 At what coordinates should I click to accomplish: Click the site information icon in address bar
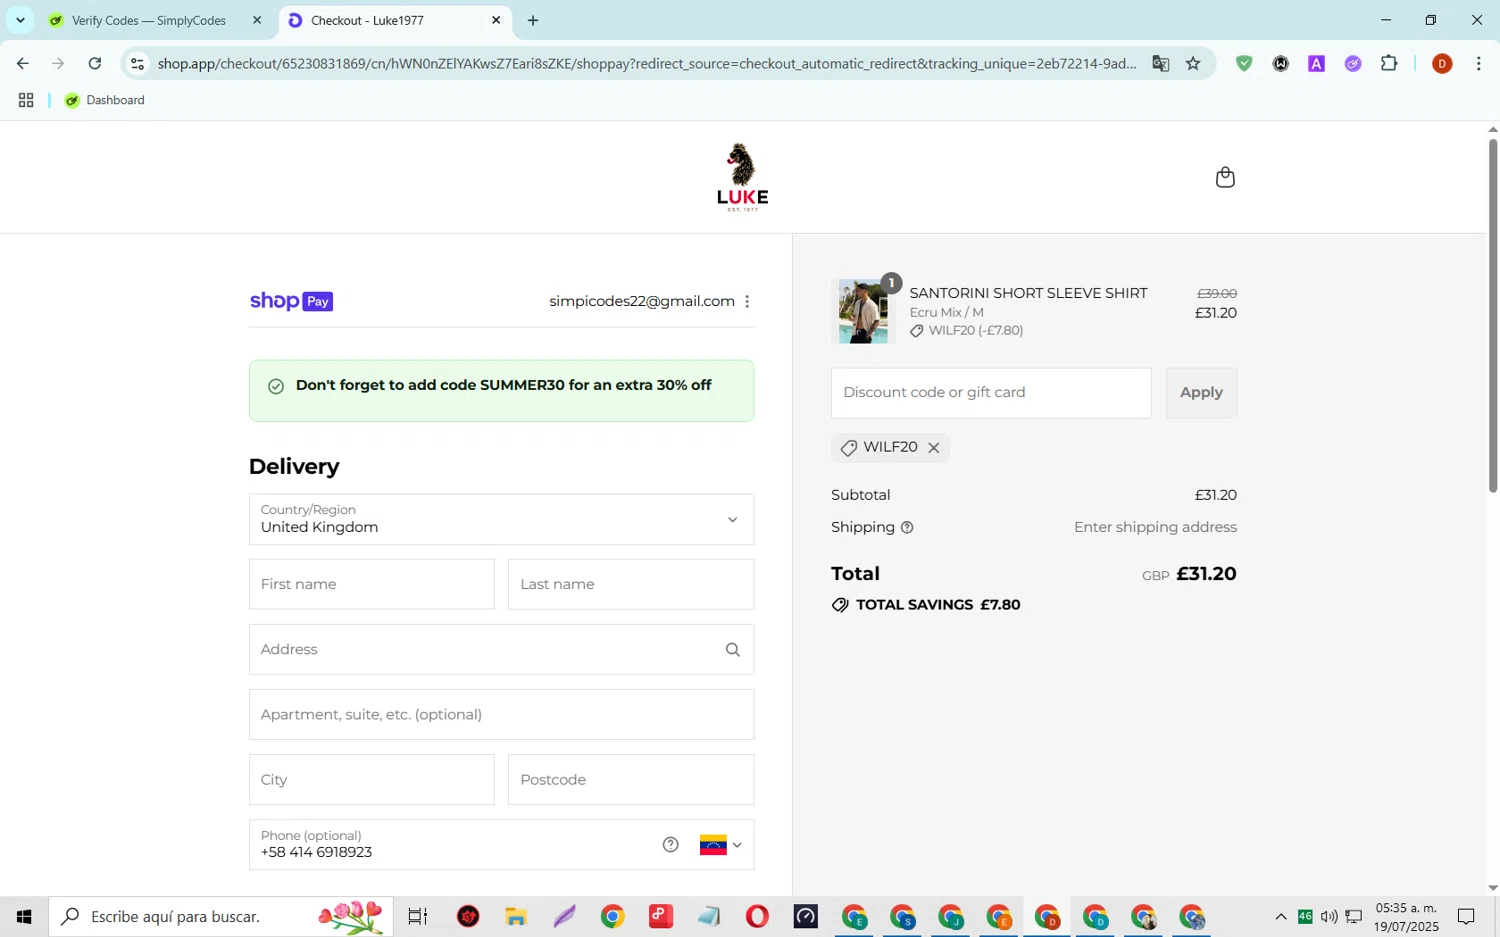click(138, 64)
